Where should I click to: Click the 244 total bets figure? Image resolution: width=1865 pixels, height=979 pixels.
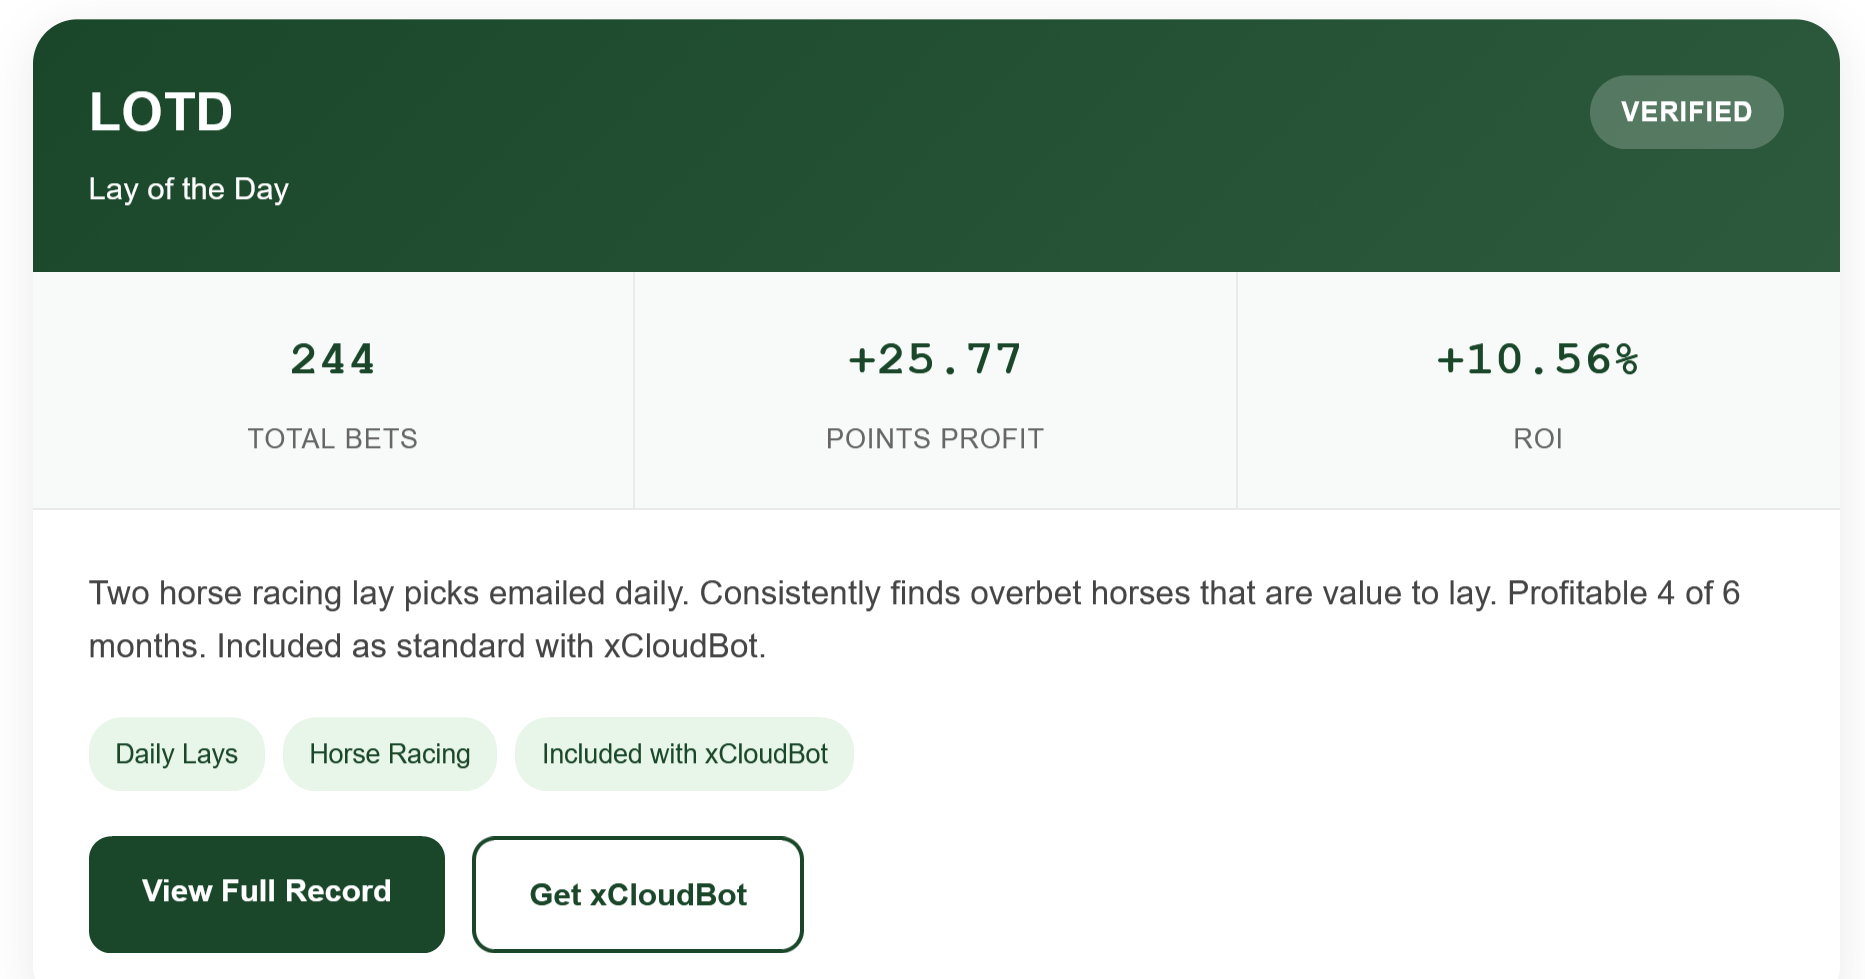[332, 360]
